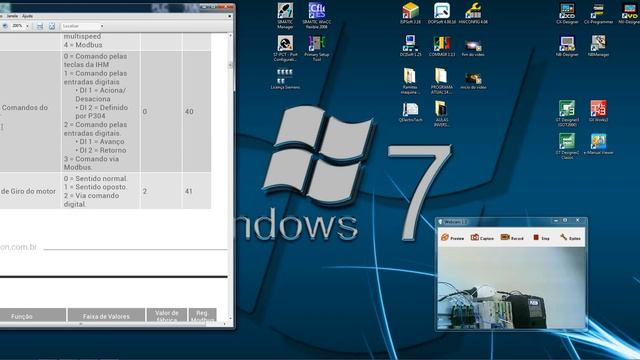Open the S7-PCT Port Configuration shortcut
This screenshot has width=640, height=360.
click(285, 48)
